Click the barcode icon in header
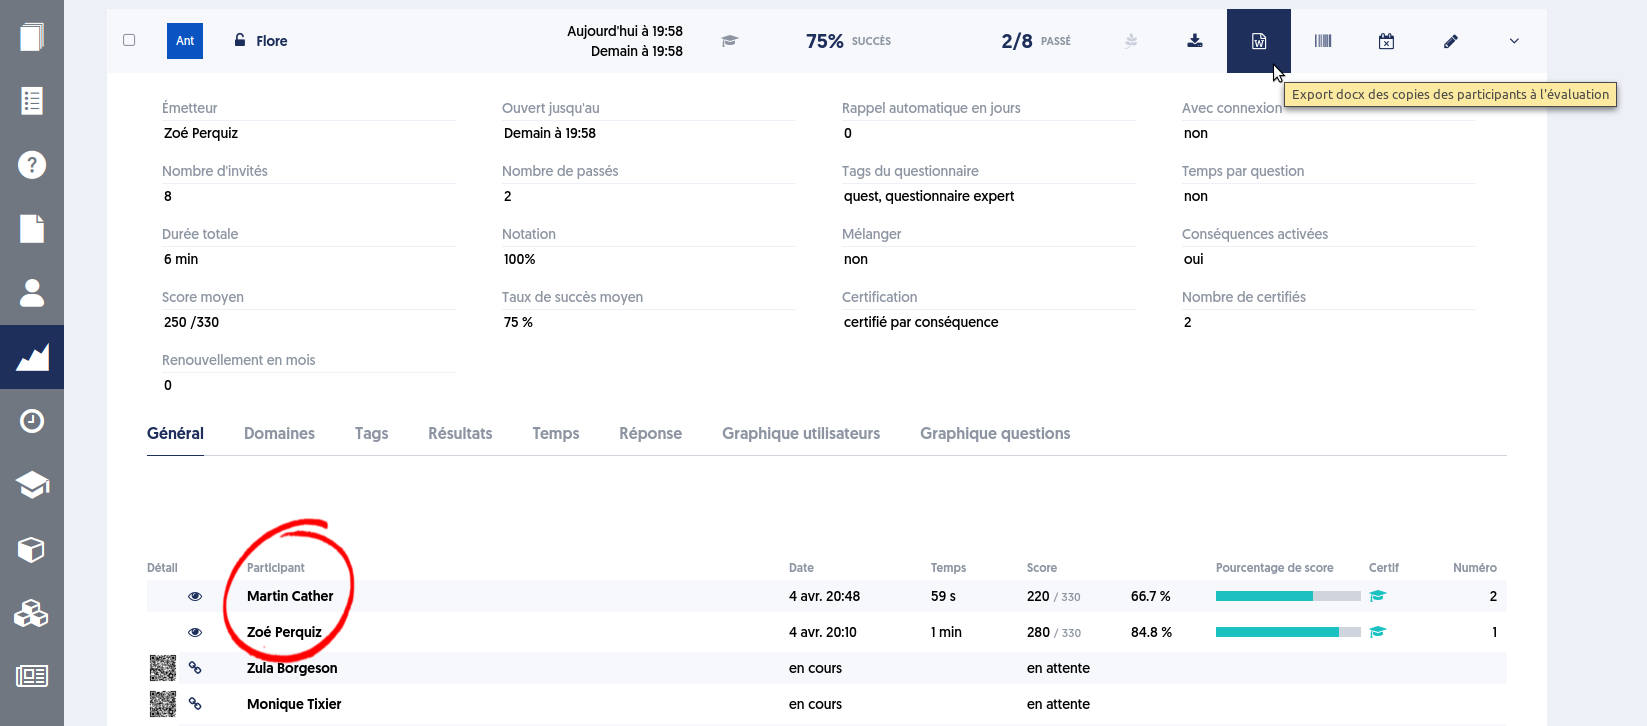Viewport: 1647px width, 726px height. click(x=1323, y=41)
